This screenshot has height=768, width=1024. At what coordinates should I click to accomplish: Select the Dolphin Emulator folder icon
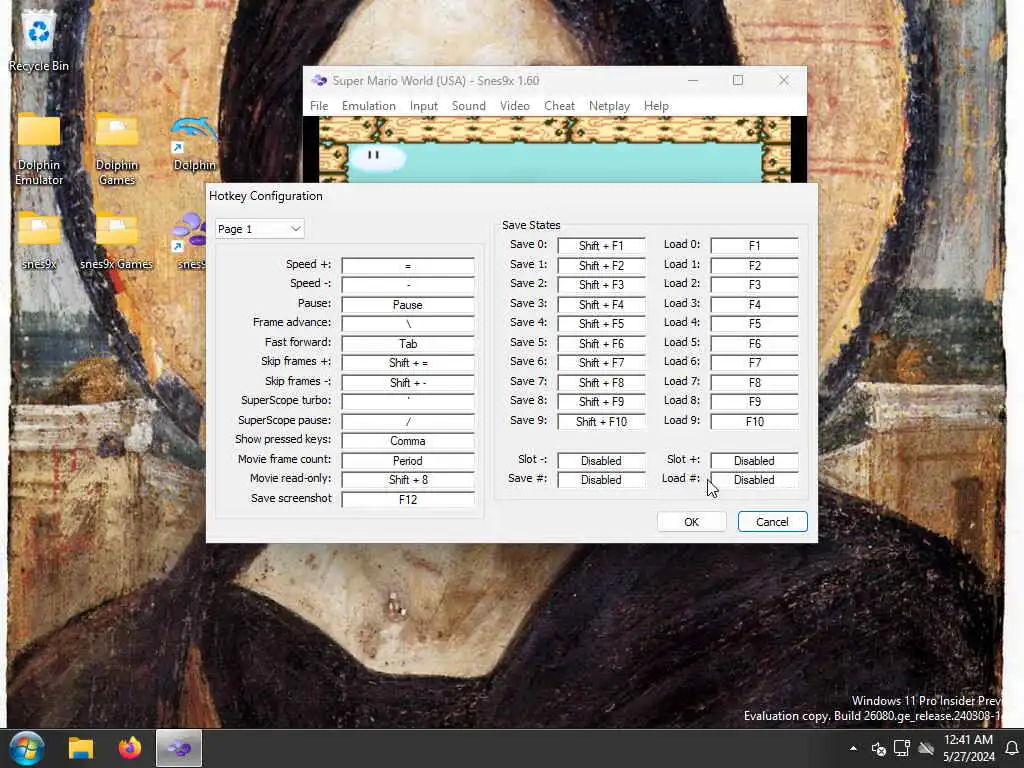pos(39,149)
